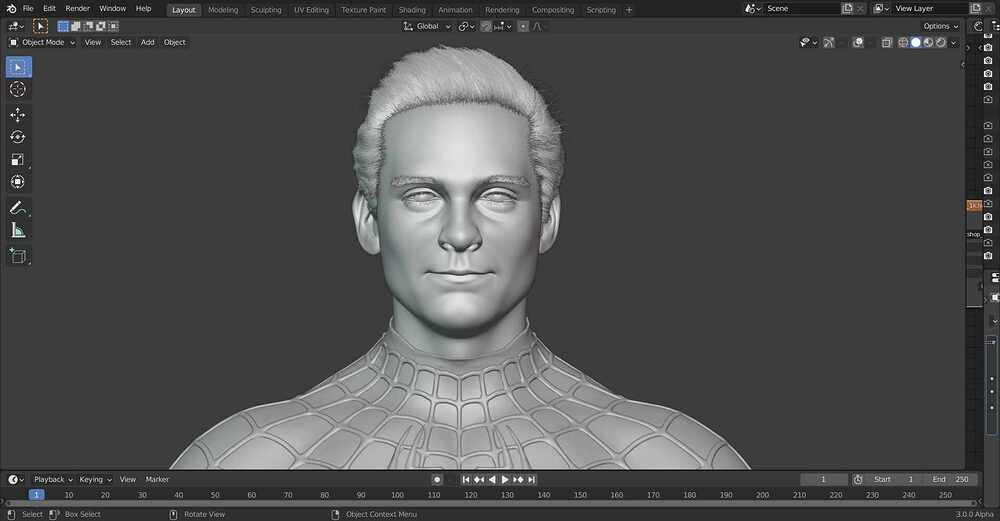Pick the Transform tool
This screenshot has height=521, width=1000.
[x=18, y=182]
